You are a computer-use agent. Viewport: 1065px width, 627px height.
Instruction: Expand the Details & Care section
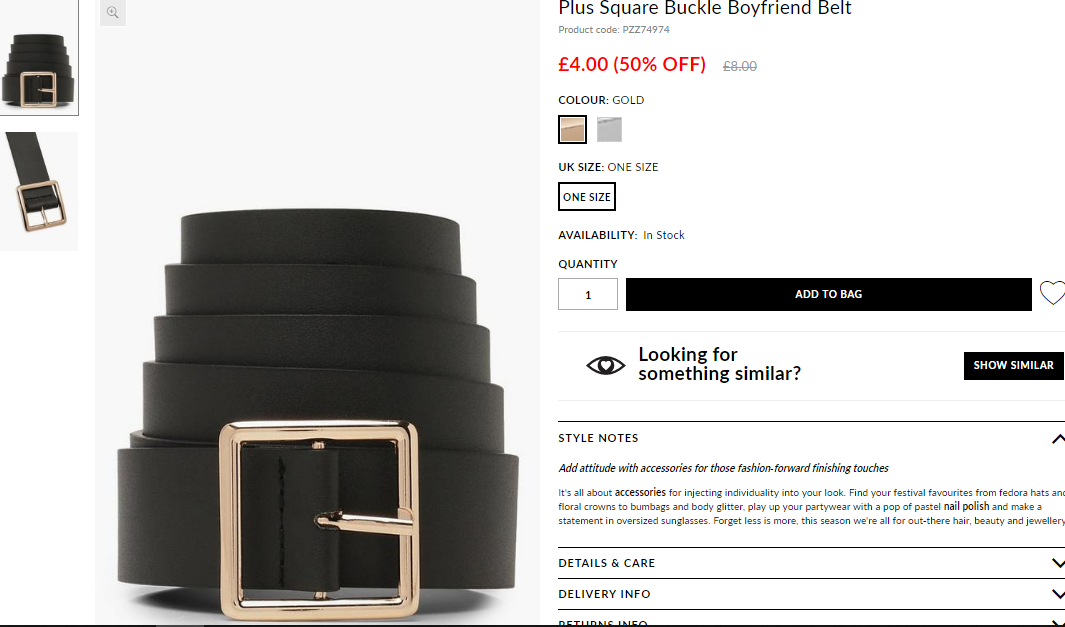[x=812, y=563]
